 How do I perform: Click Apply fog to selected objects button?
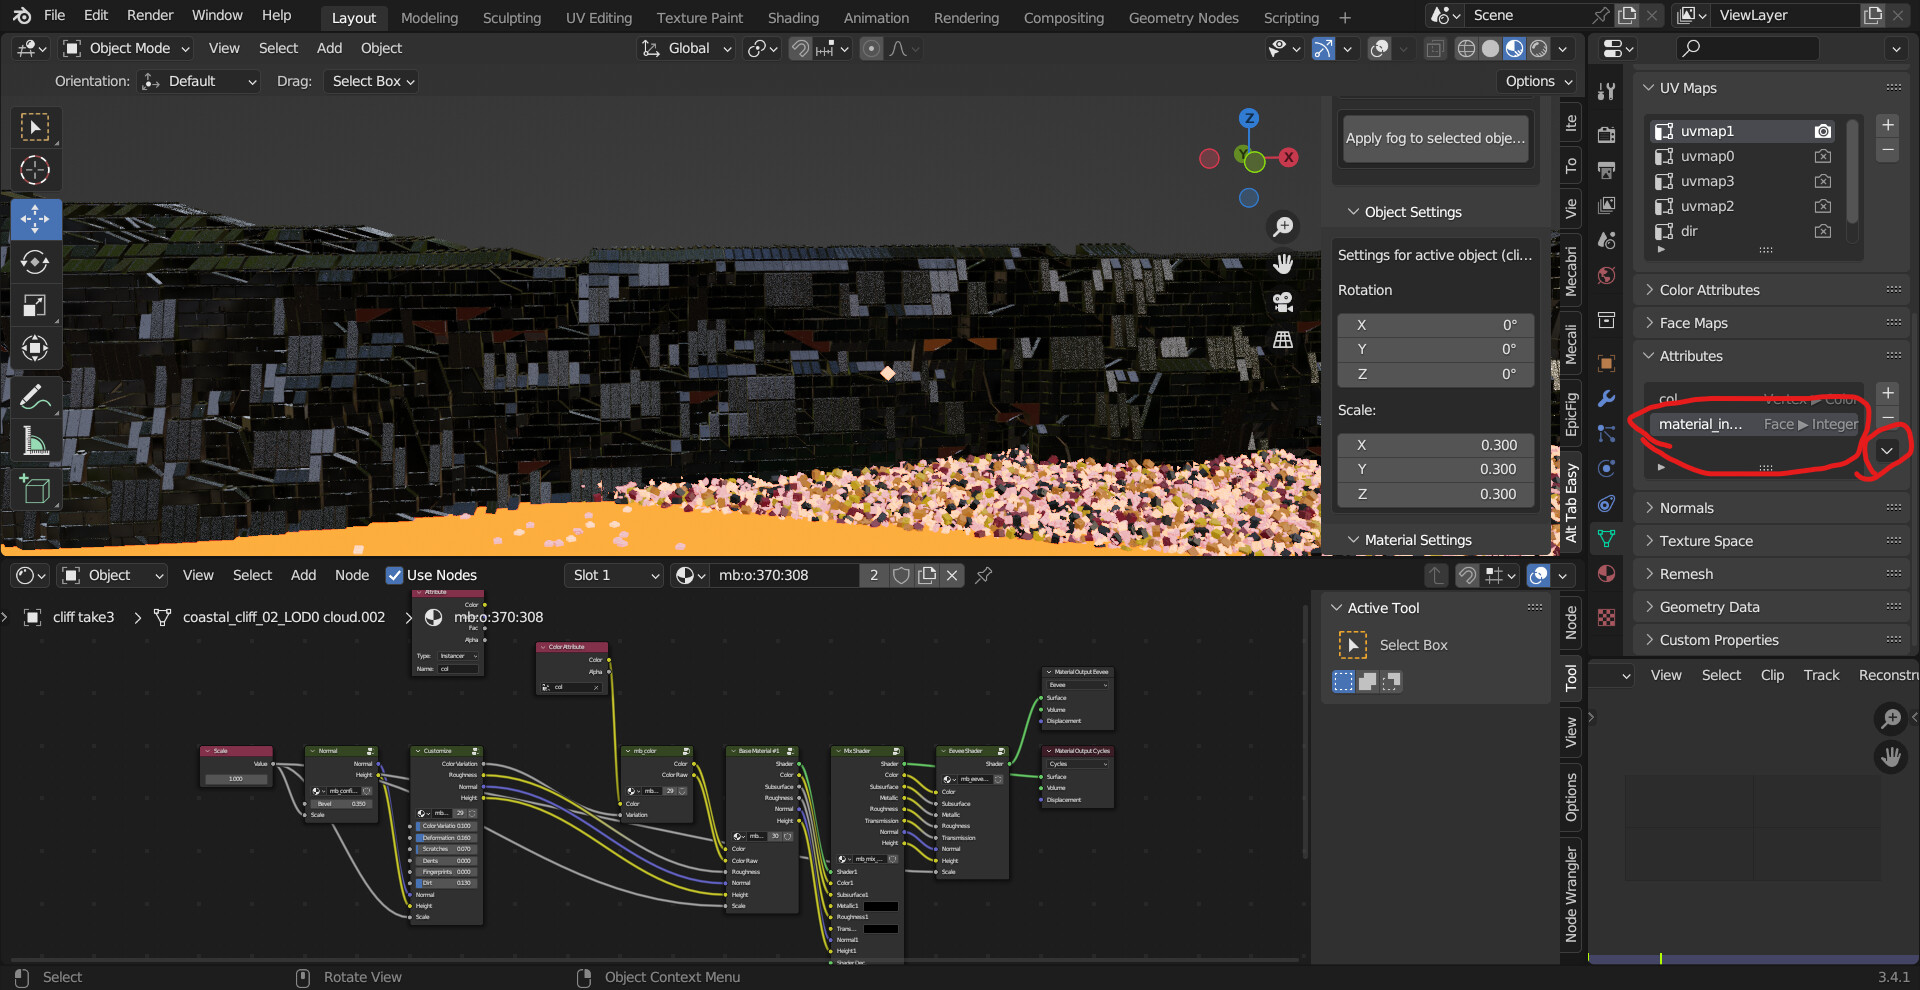pyautogui.click(x=1435, y=138)
